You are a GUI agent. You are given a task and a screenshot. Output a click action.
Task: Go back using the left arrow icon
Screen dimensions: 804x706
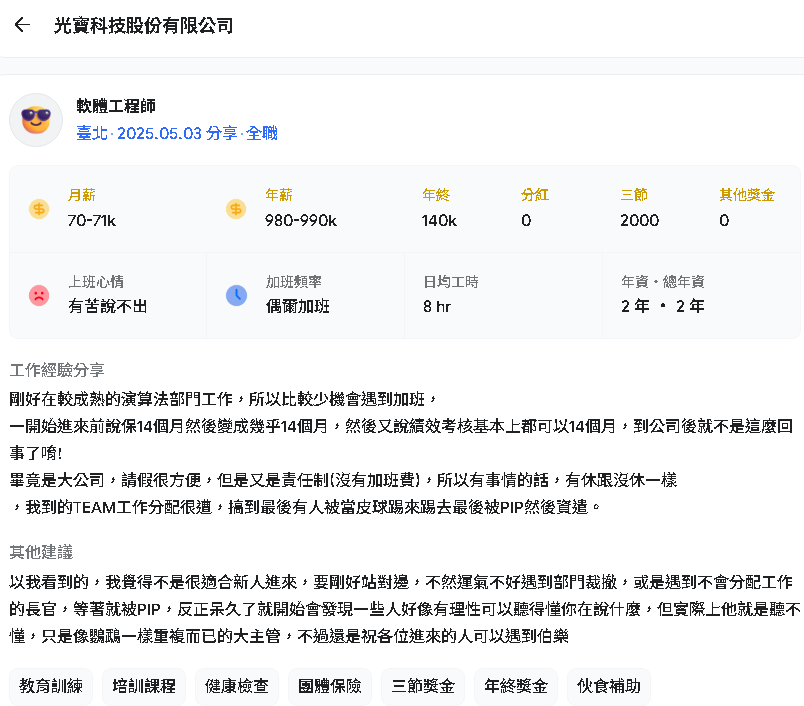tap(22, 25)
